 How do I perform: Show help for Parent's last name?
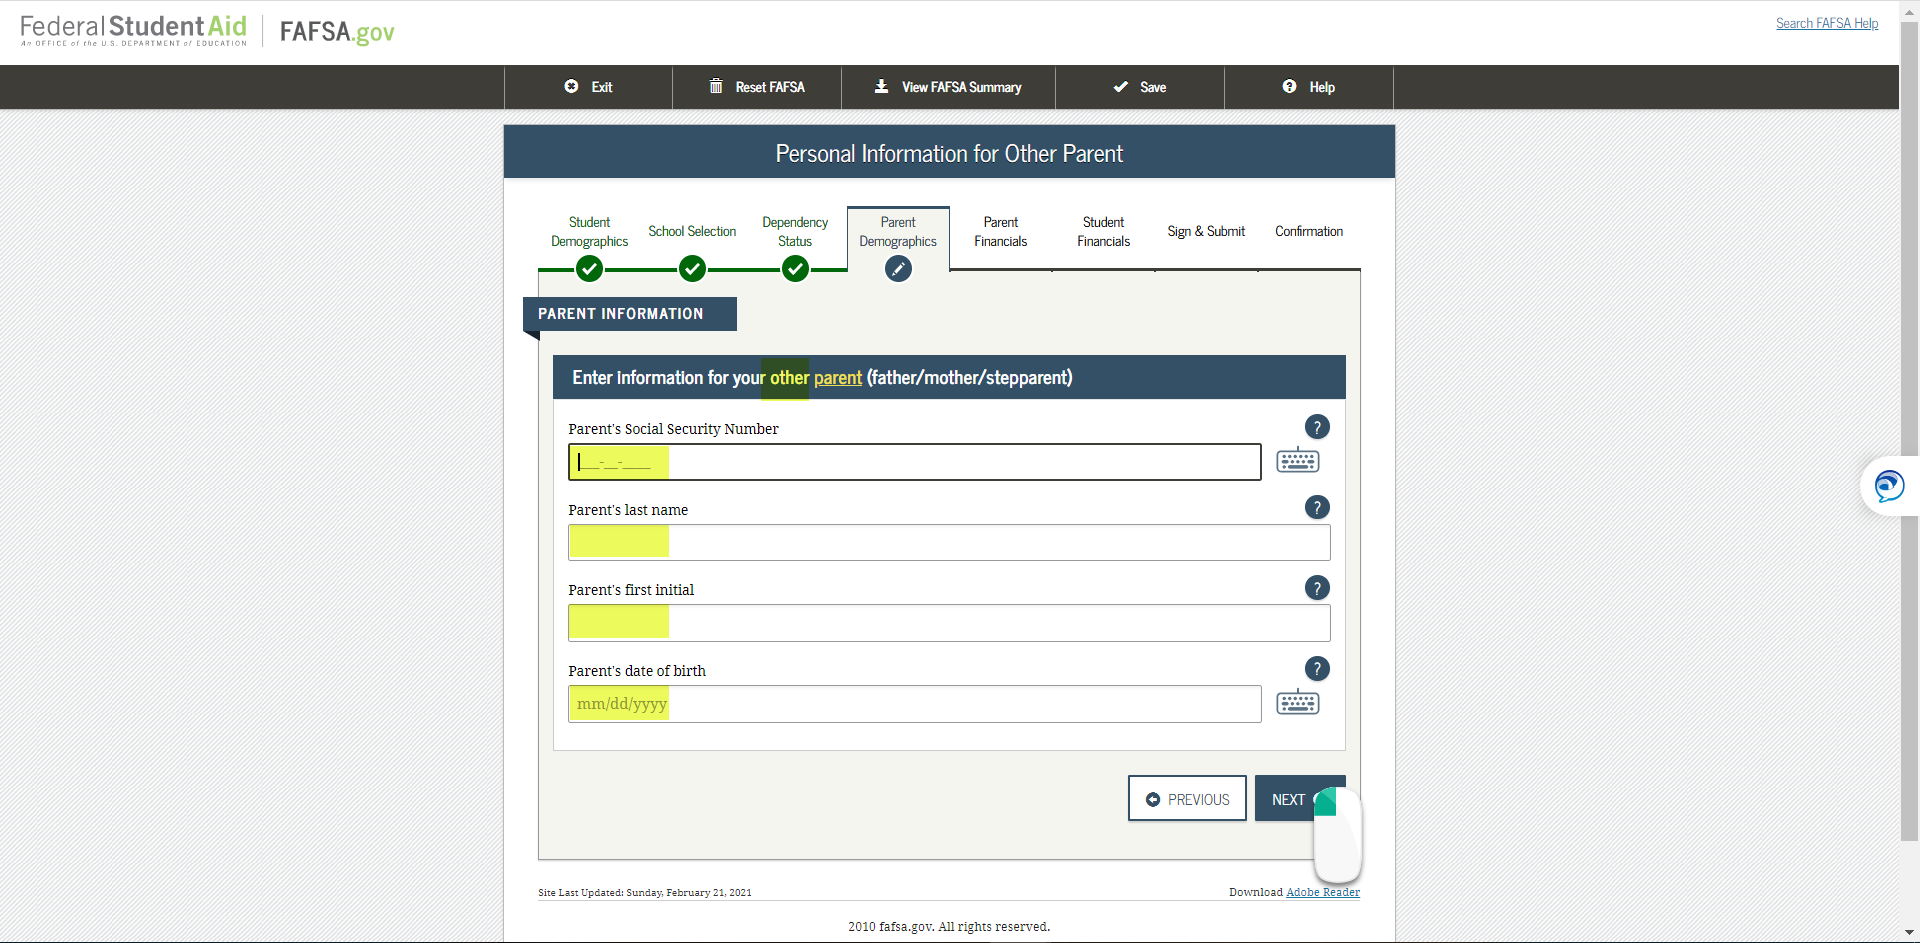pyautogui.click(x=1317, y=507)
